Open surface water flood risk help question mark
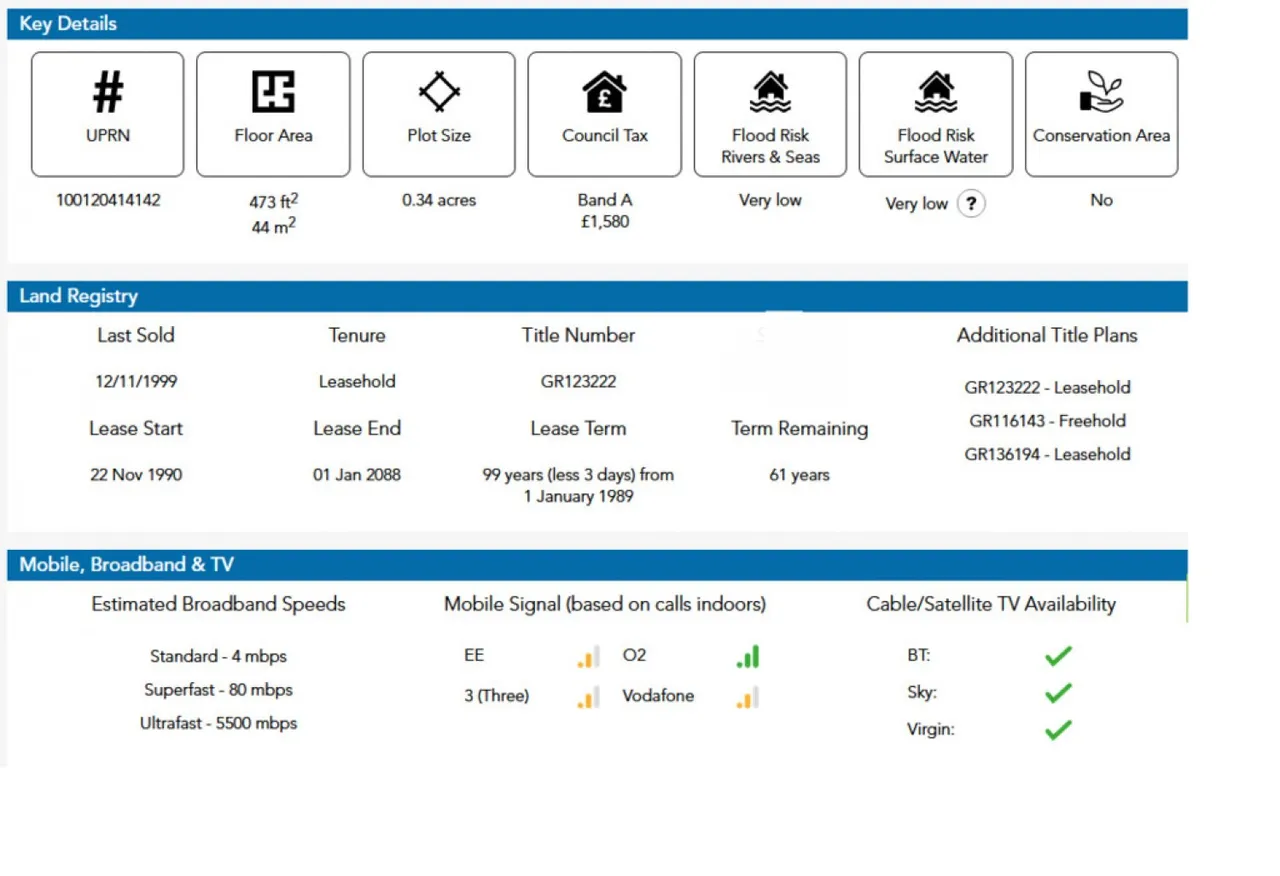1280x876 pixels. coord(971,204)
